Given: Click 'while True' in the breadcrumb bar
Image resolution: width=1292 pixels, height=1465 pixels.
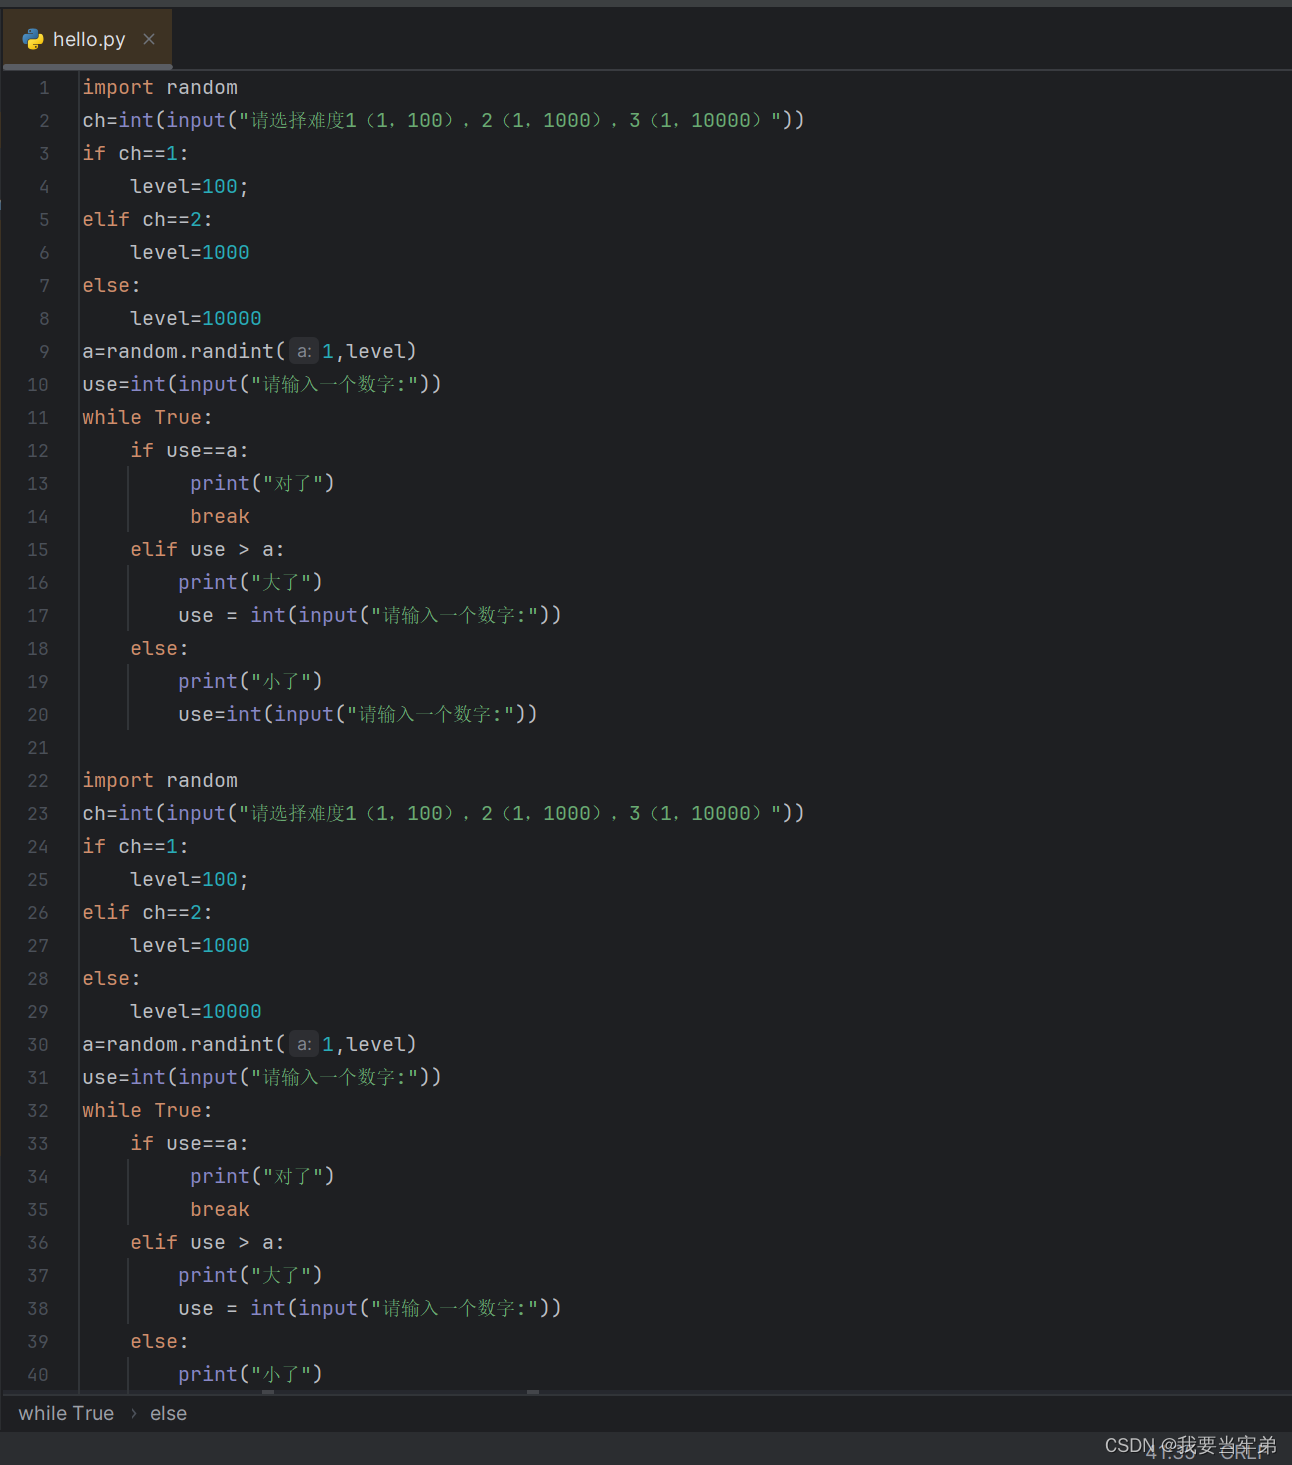Looking at the screenshot, I should coord(66,1413).
